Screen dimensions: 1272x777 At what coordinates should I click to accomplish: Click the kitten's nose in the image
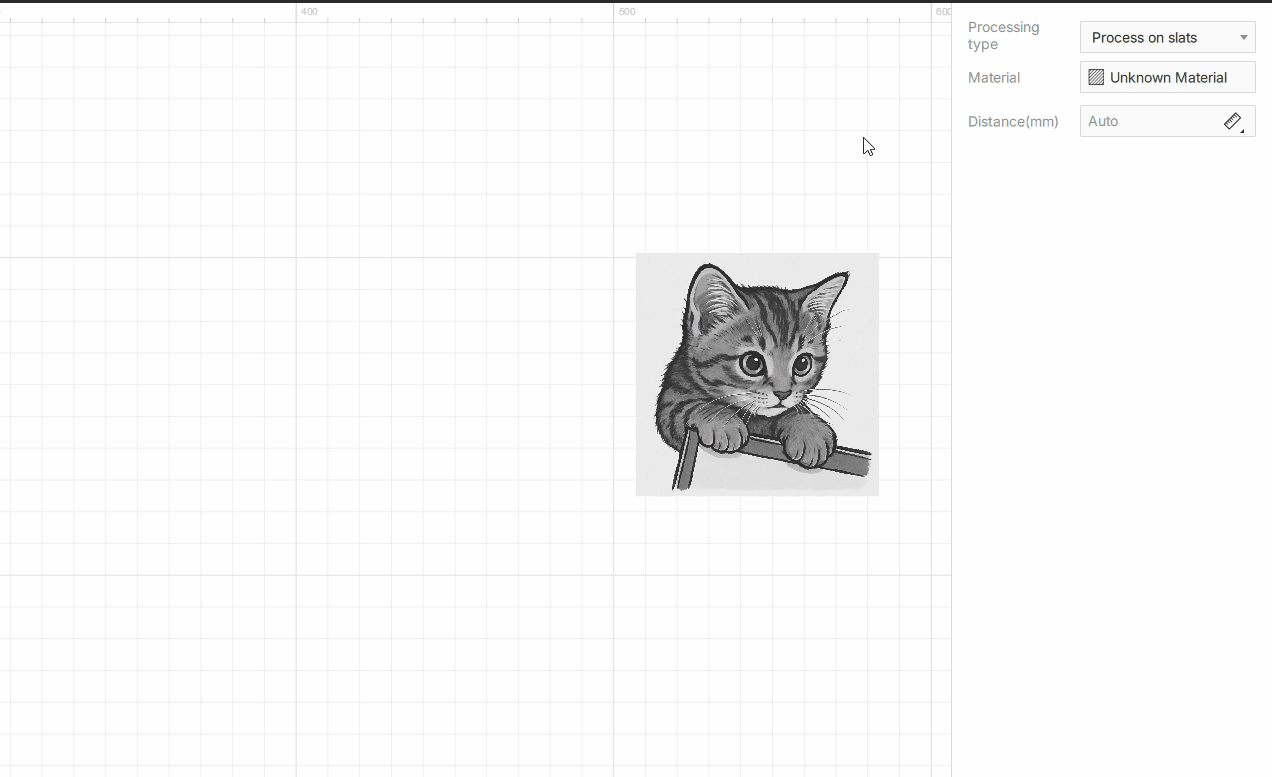pos(781,397)
